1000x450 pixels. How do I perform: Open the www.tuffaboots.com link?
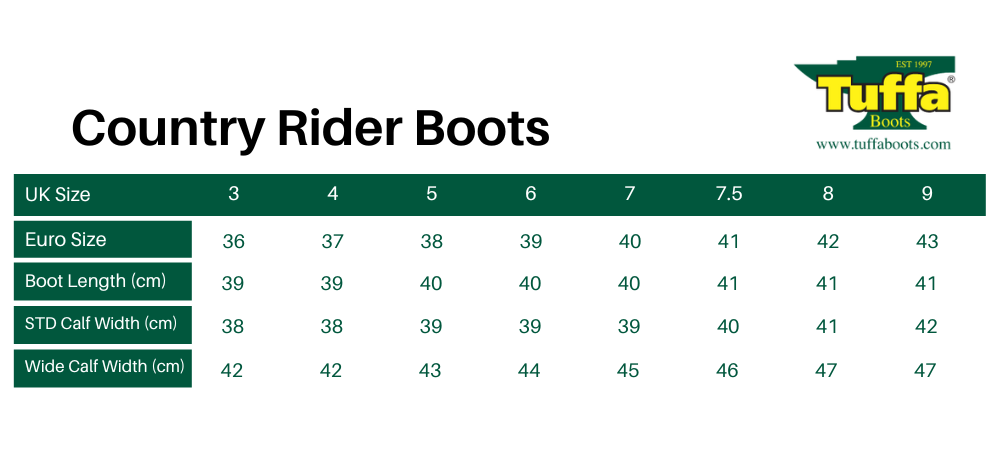[x=883, y=144]
